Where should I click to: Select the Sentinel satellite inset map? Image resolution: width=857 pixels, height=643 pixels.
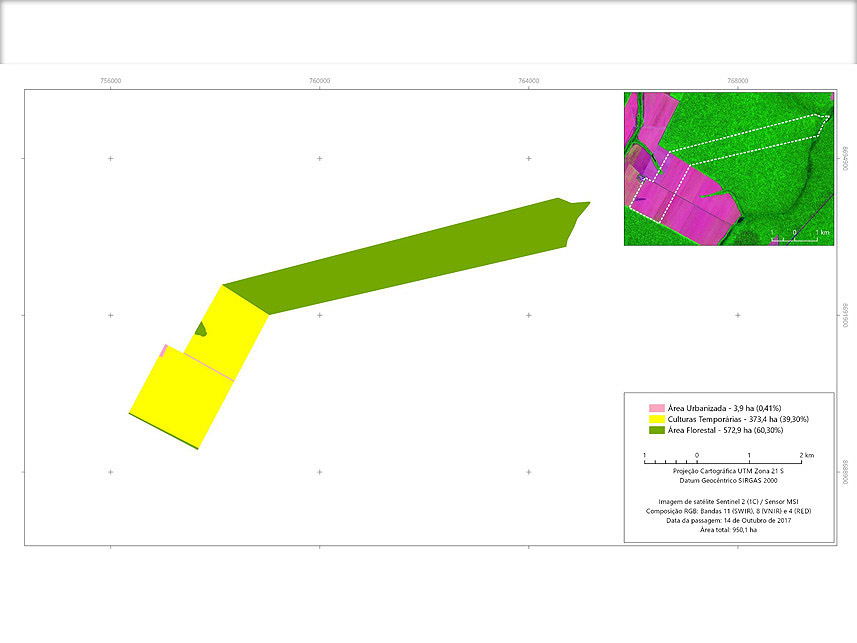(728, 168)
